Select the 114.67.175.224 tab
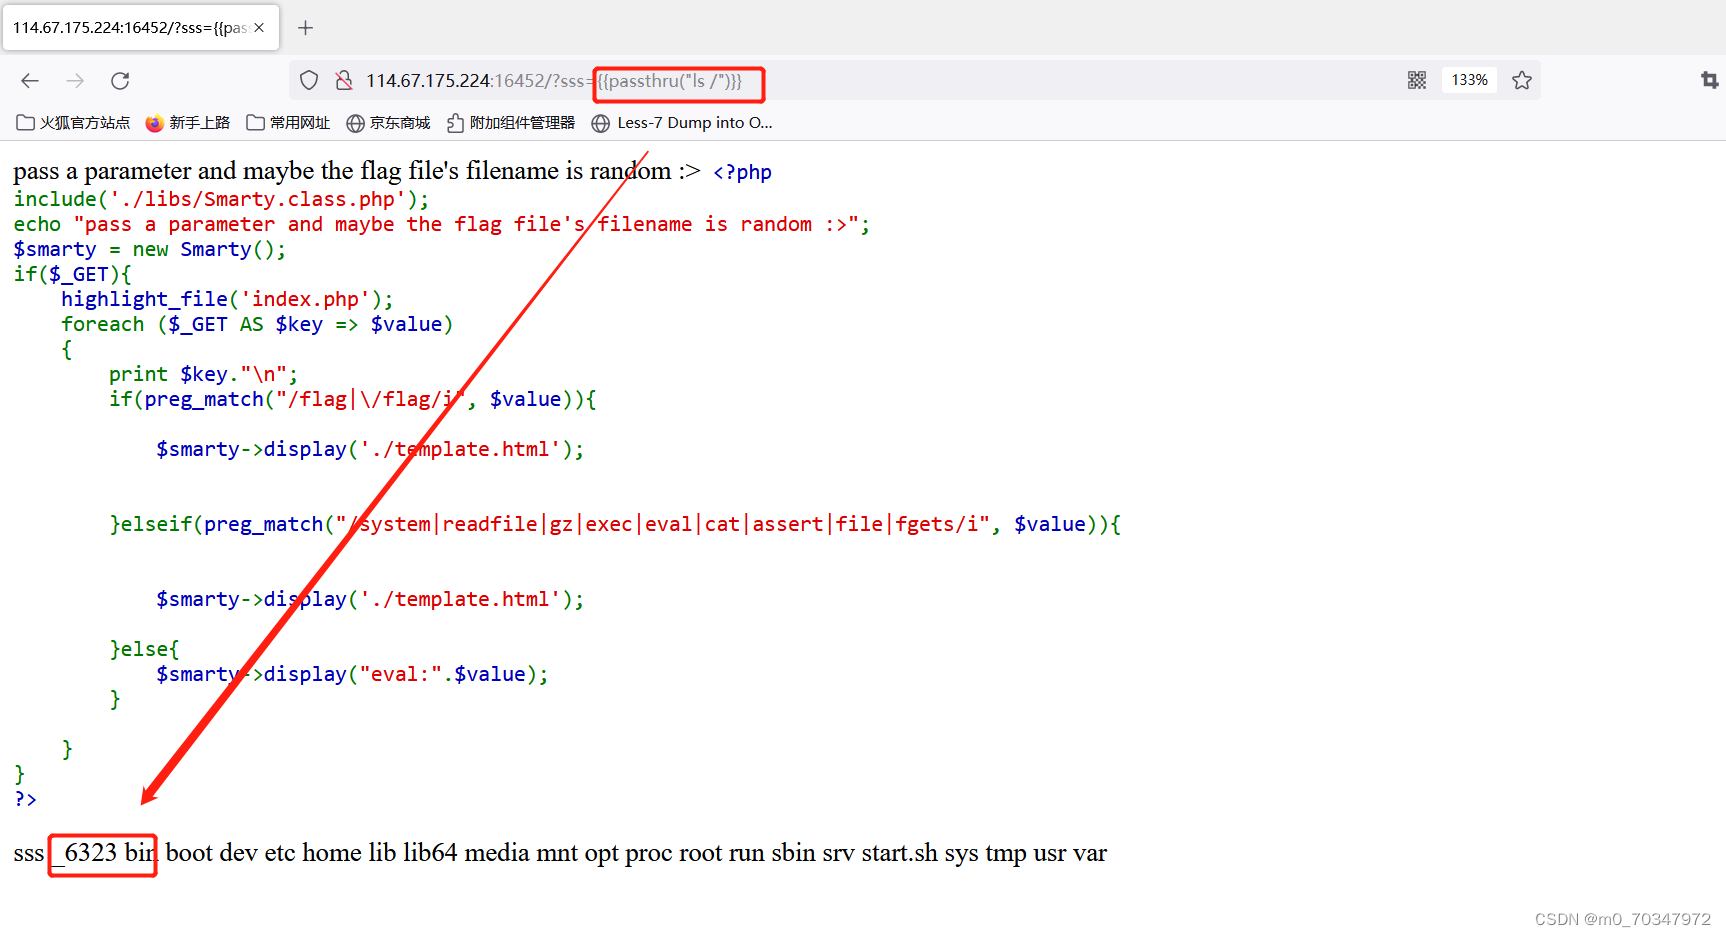 [x=130, y=27]
